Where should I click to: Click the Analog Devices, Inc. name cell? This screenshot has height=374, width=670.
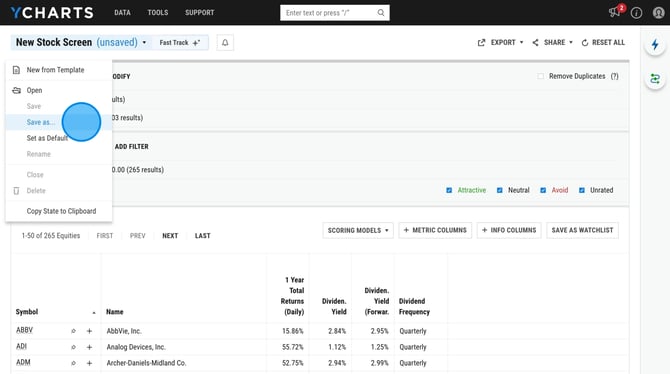[x=136, y=347]
